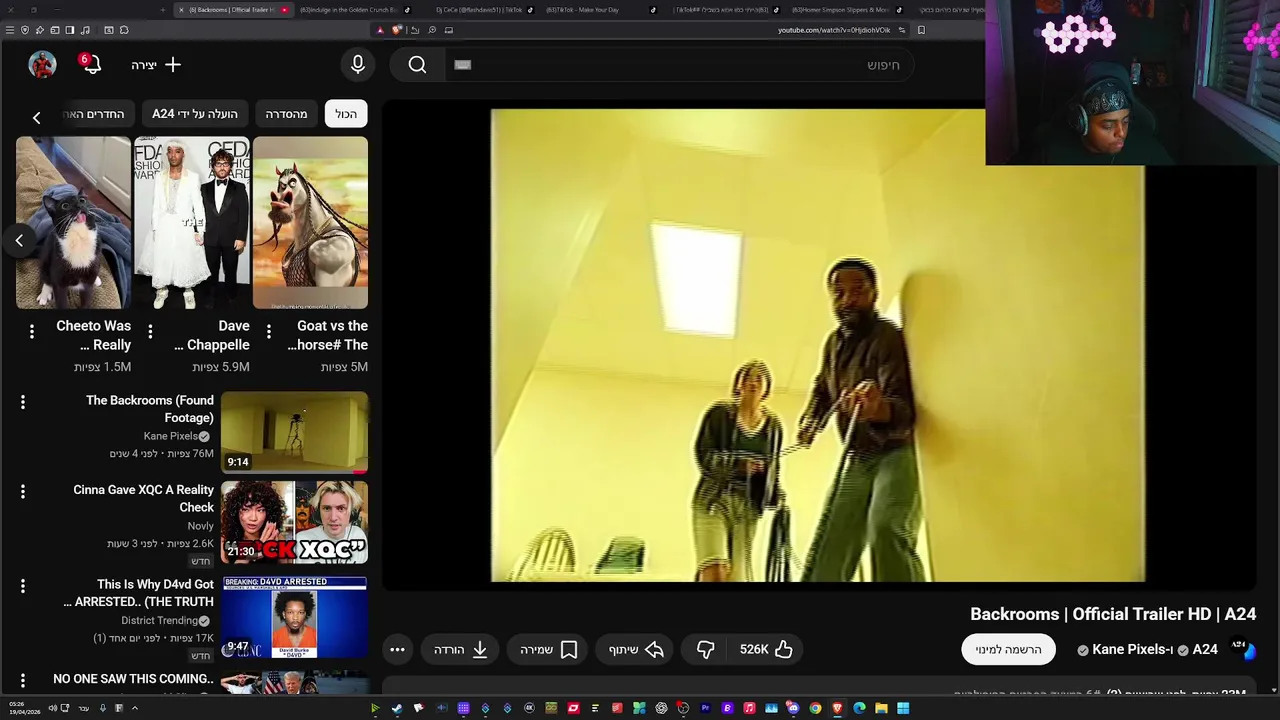
Task: Select the 'מהסדרה' filter chip
Action: click(286, 114)
